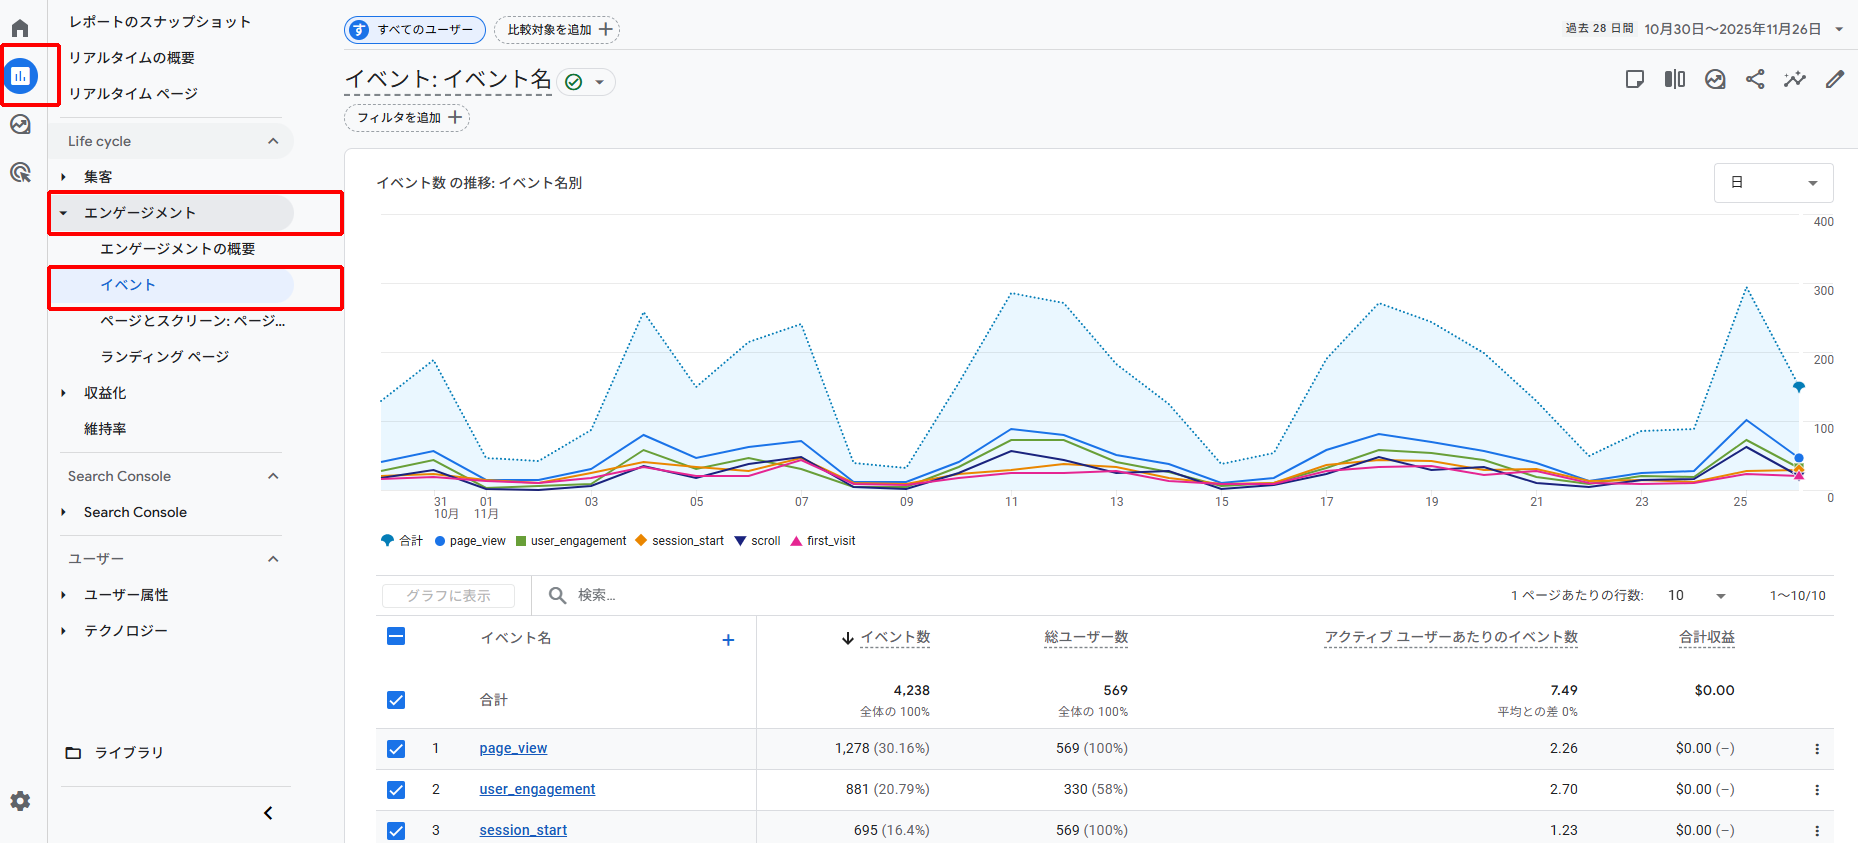
Task: Click the すべてのユーザー segment chip
Action: pyautogui.click(x=415, y=30)
